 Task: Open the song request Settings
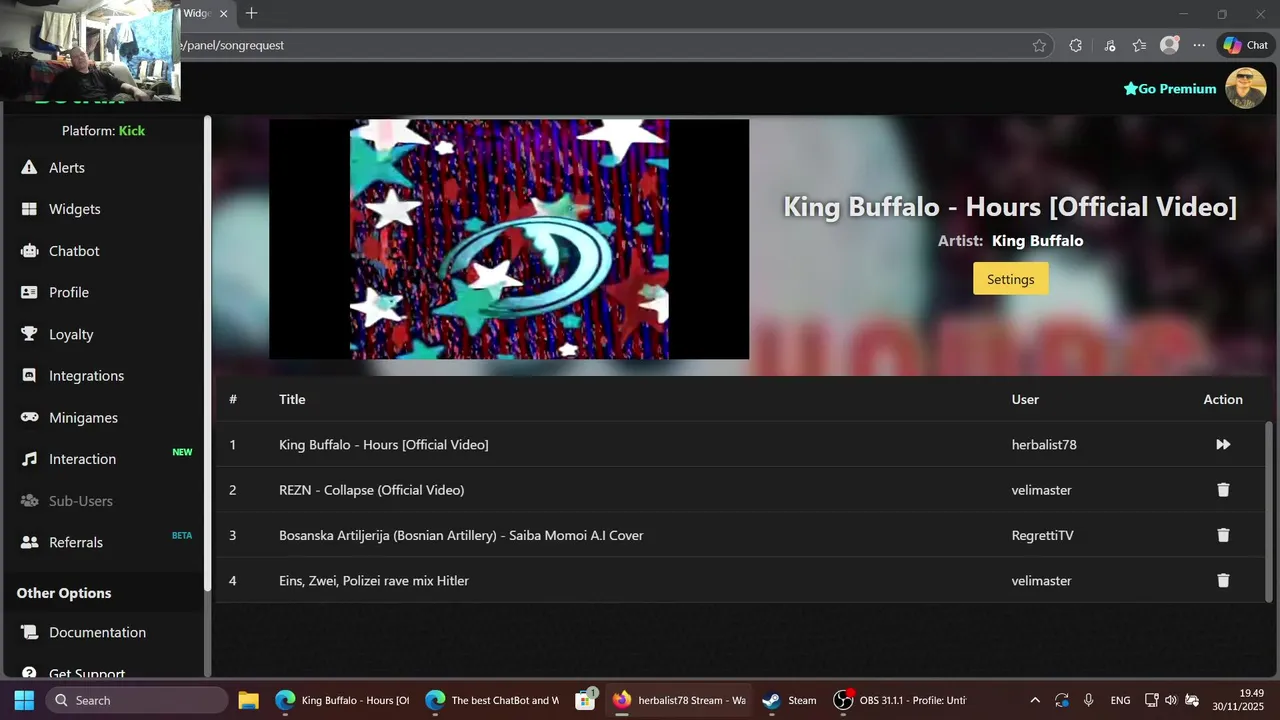(x=1010, y=279)
